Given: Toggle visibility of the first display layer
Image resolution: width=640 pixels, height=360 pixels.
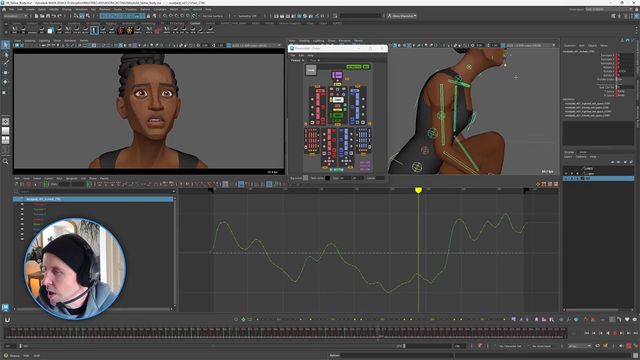Looking at the screenshot, I should (566, 169).
